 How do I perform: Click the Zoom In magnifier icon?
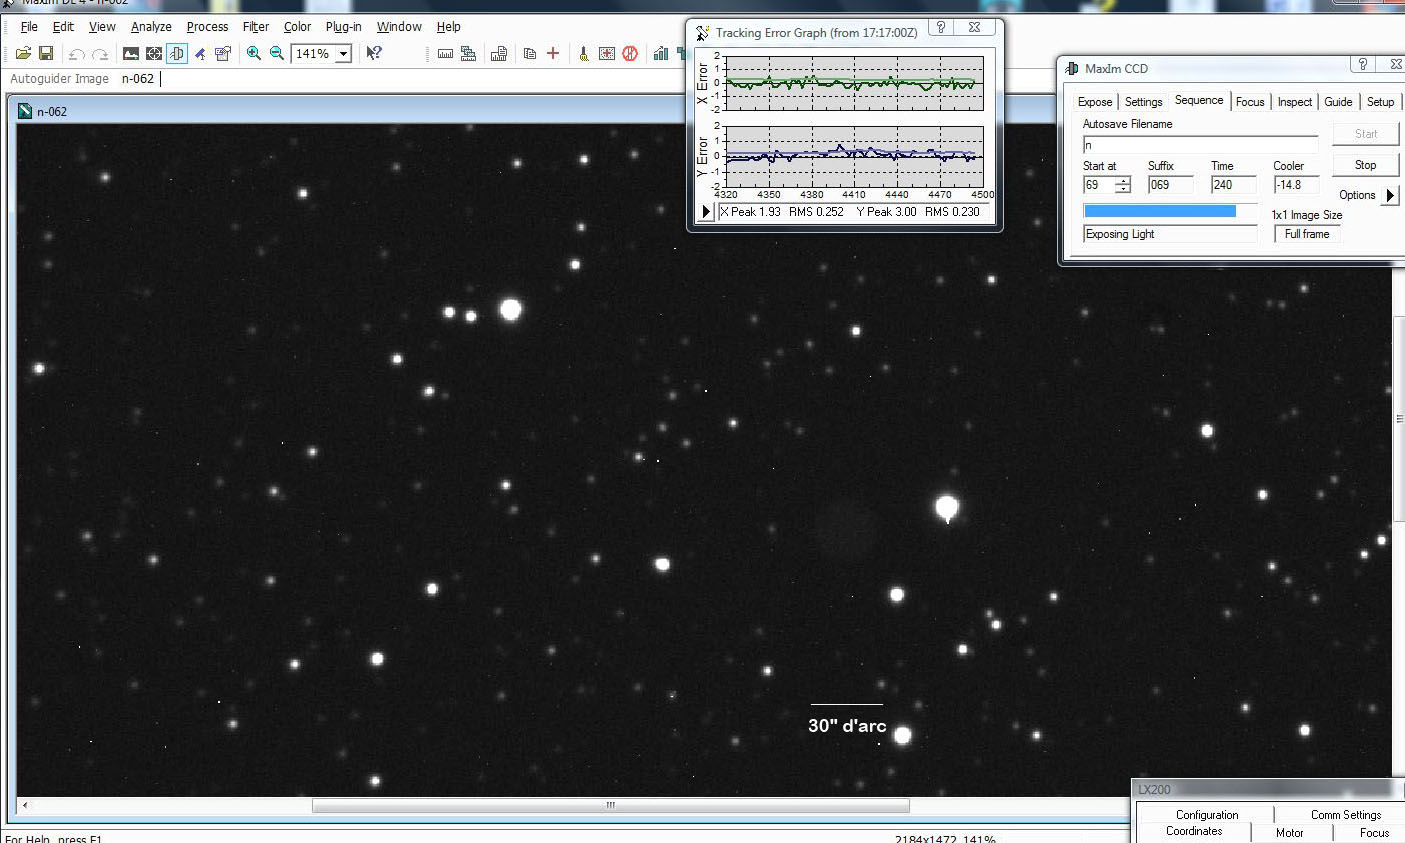(x=254, y=54)
